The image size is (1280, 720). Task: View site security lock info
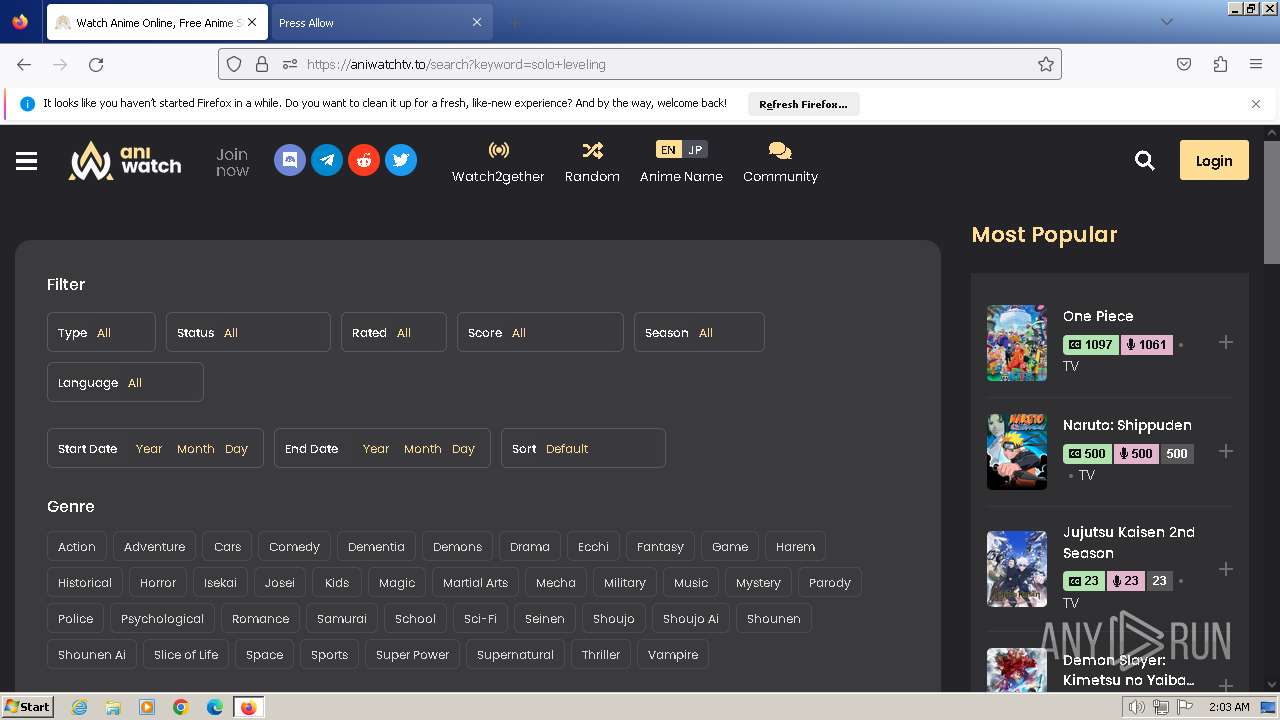click(262, 64)
